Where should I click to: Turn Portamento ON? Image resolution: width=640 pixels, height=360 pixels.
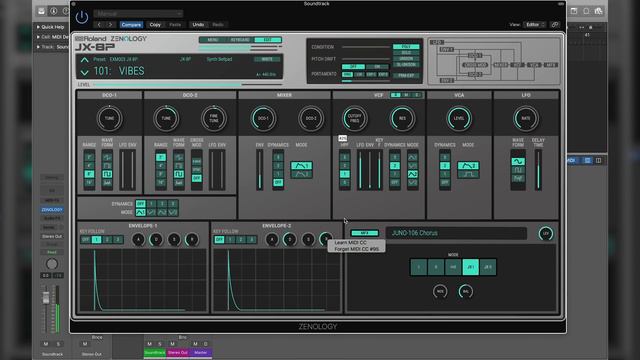[377, 67]
